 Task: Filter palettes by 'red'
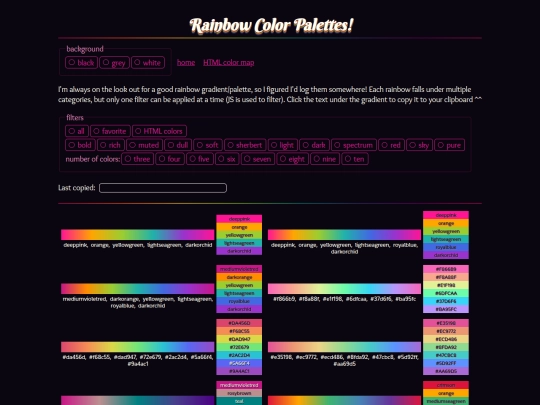(x=391, y=145)
